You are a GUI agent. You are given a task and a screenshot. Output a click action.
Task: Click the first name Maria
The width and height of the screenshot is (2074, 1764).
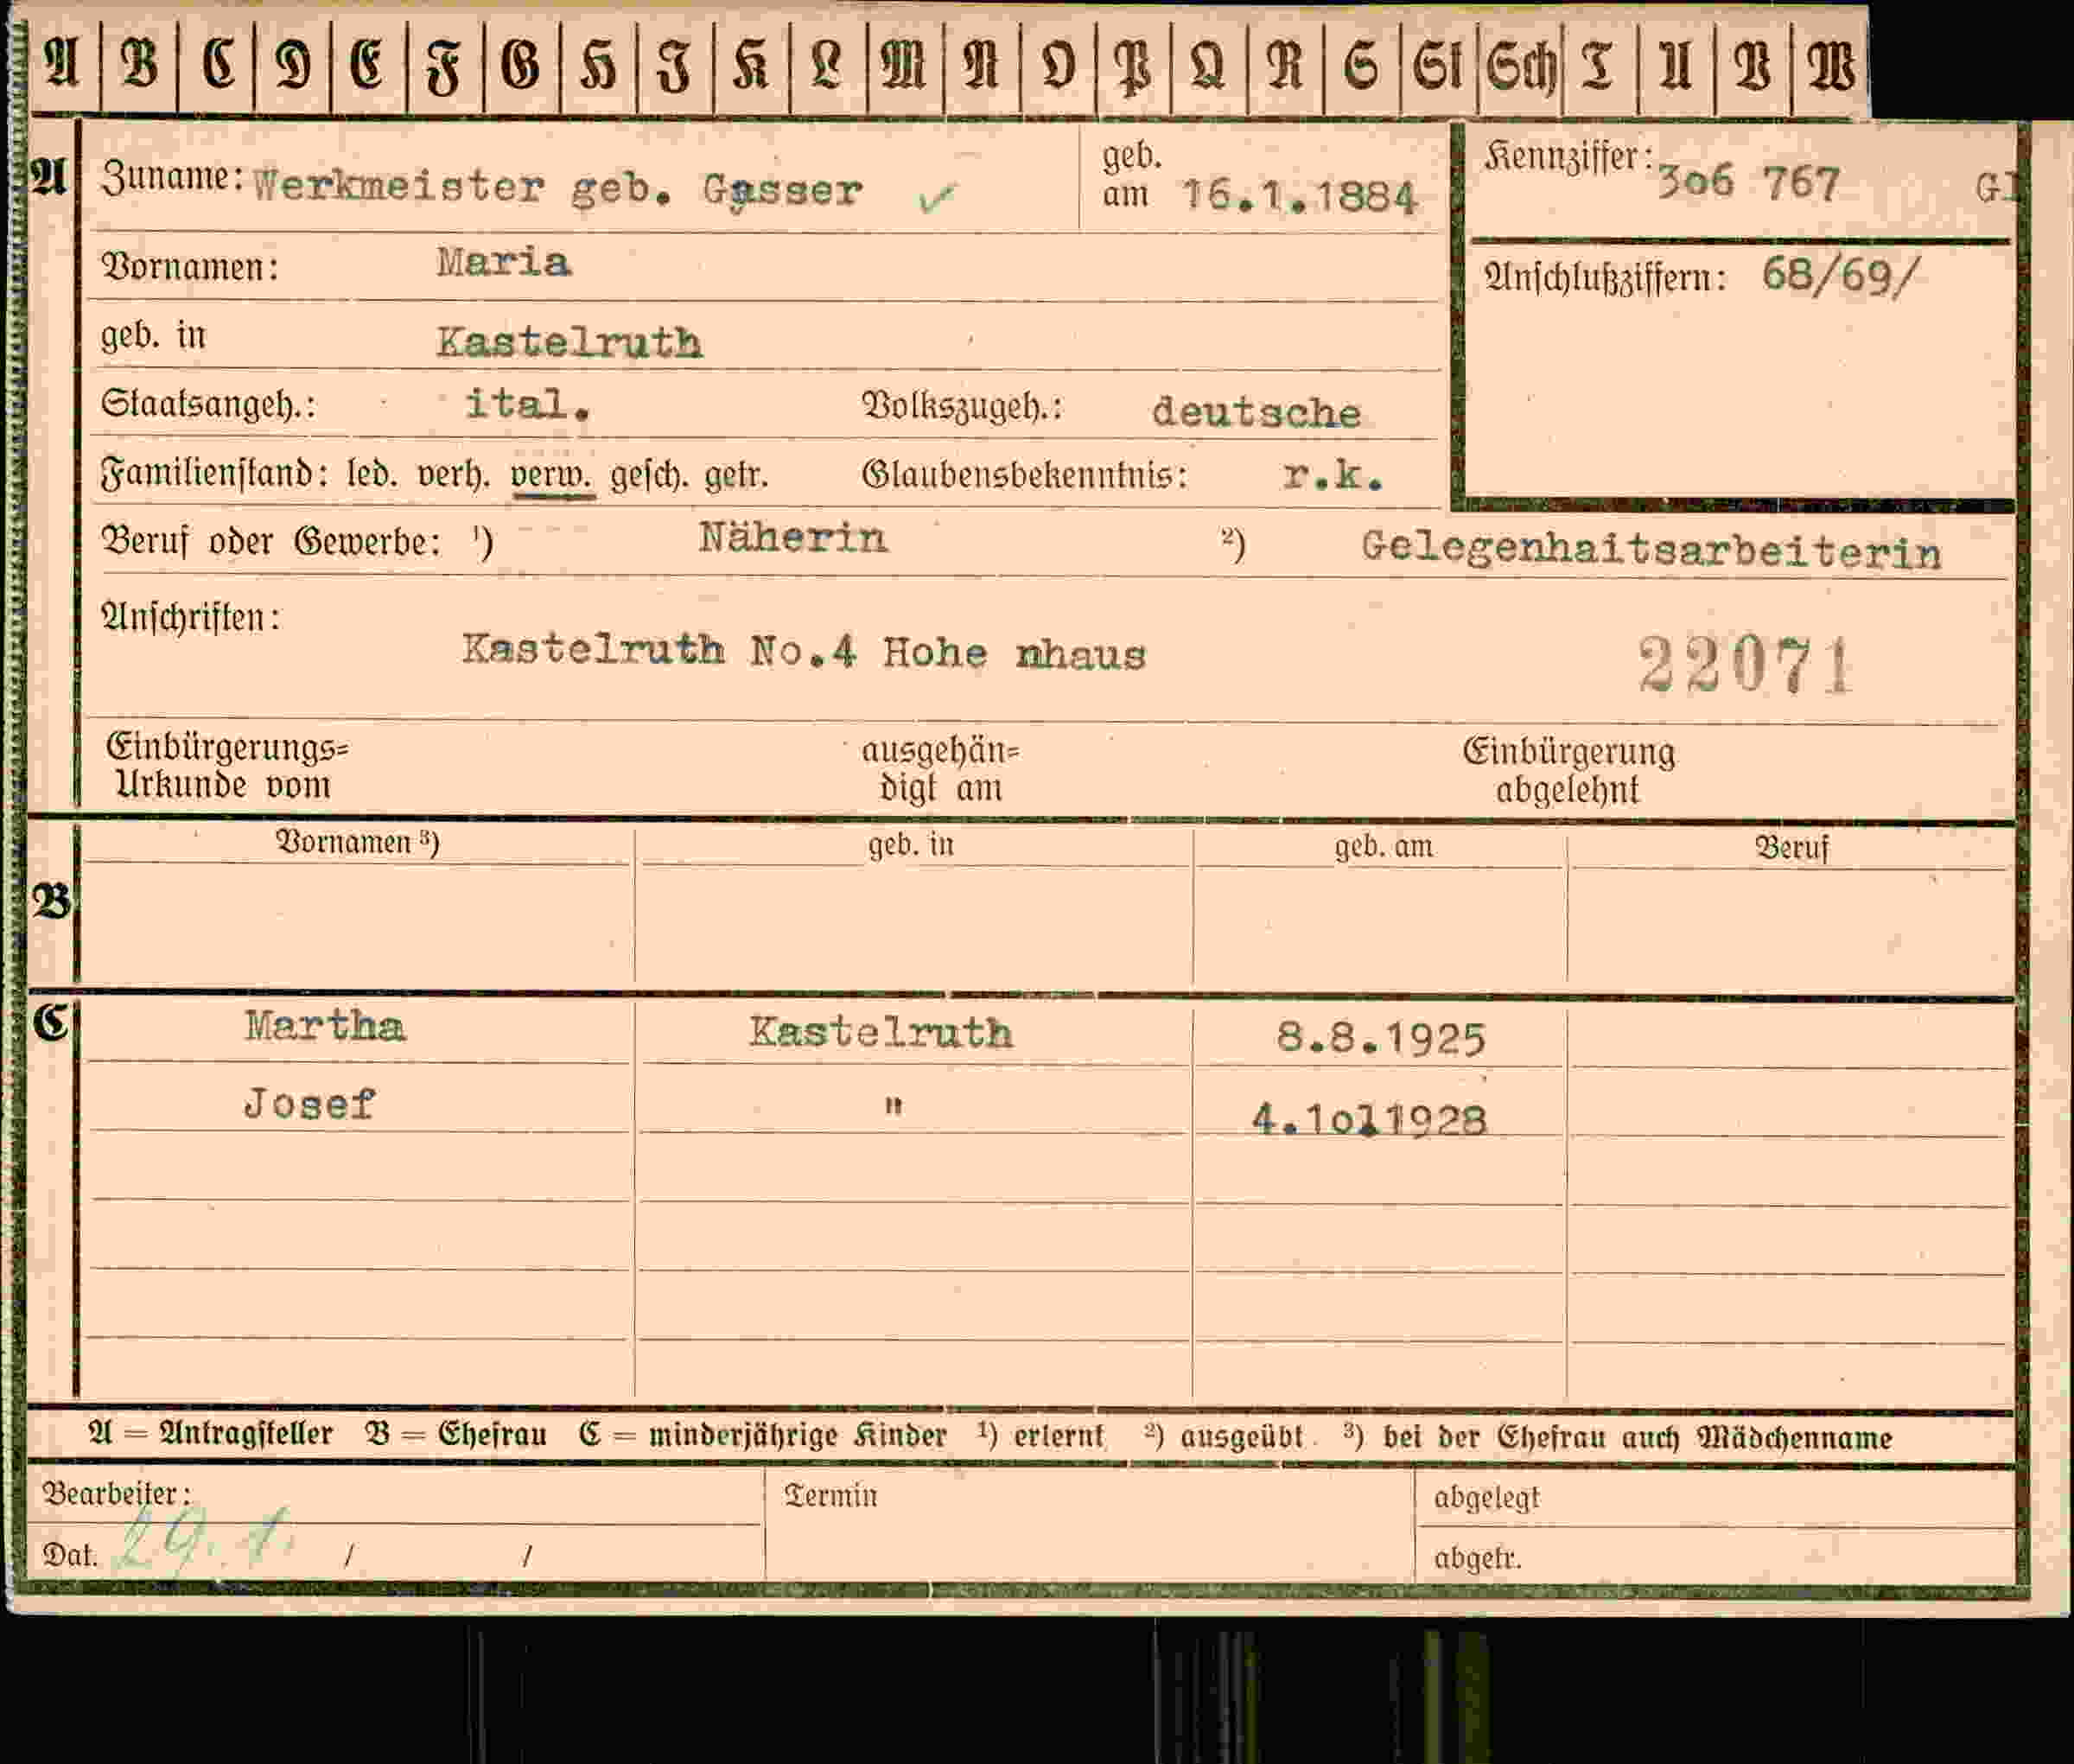click(x=504, y=263)
